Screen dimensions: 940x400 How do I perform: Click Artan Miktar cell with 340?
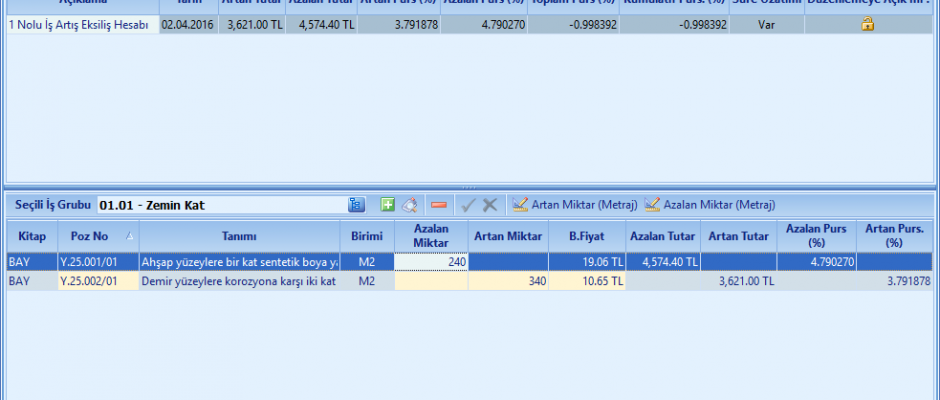tap(508, 282)
